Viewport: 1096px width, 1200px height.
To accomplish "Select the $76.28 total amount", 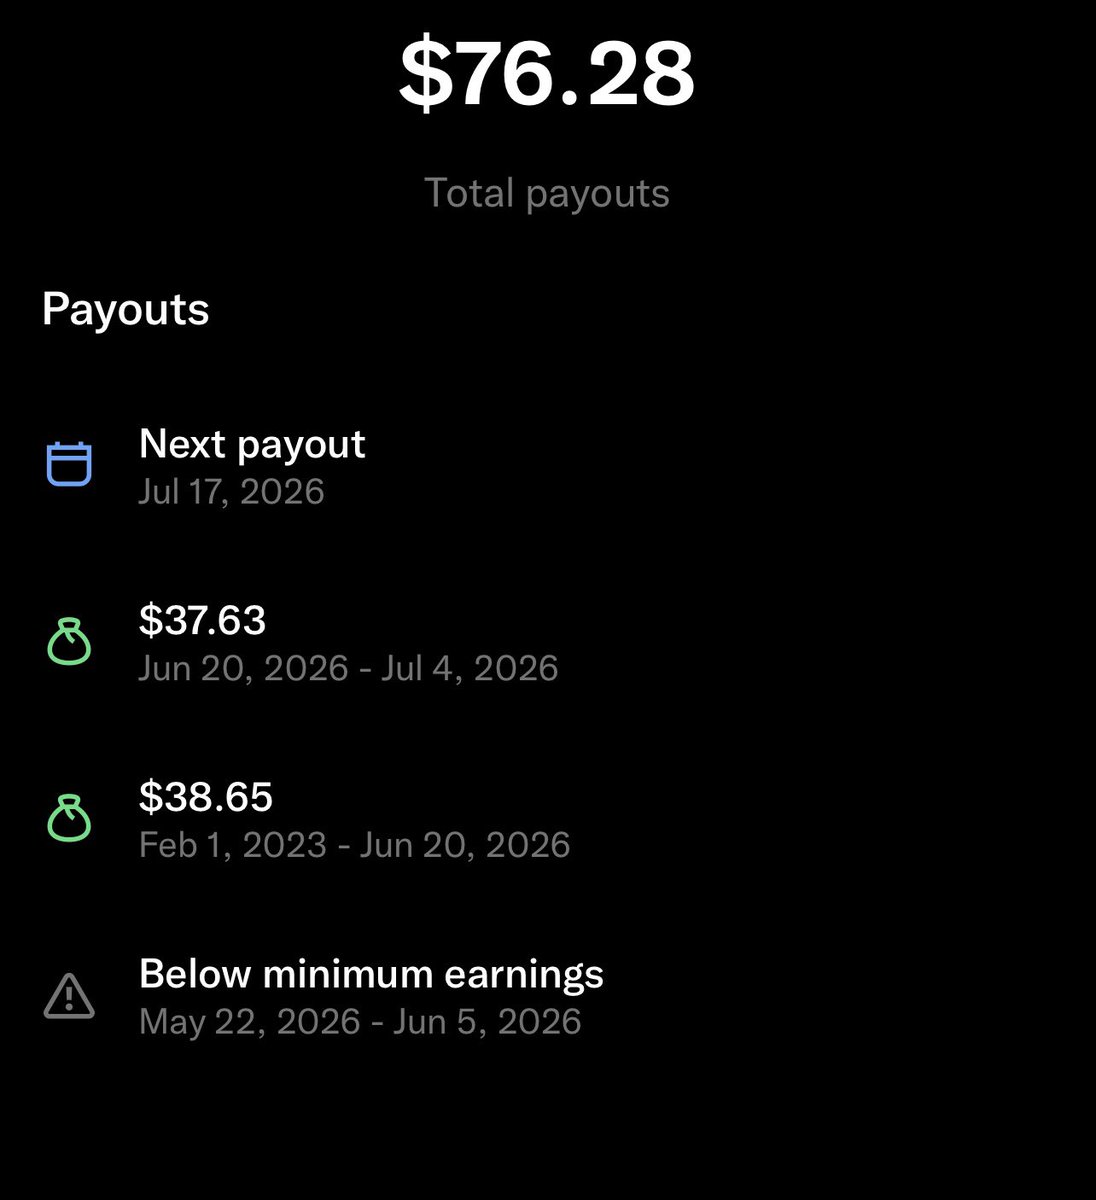I will coord(547,74).
